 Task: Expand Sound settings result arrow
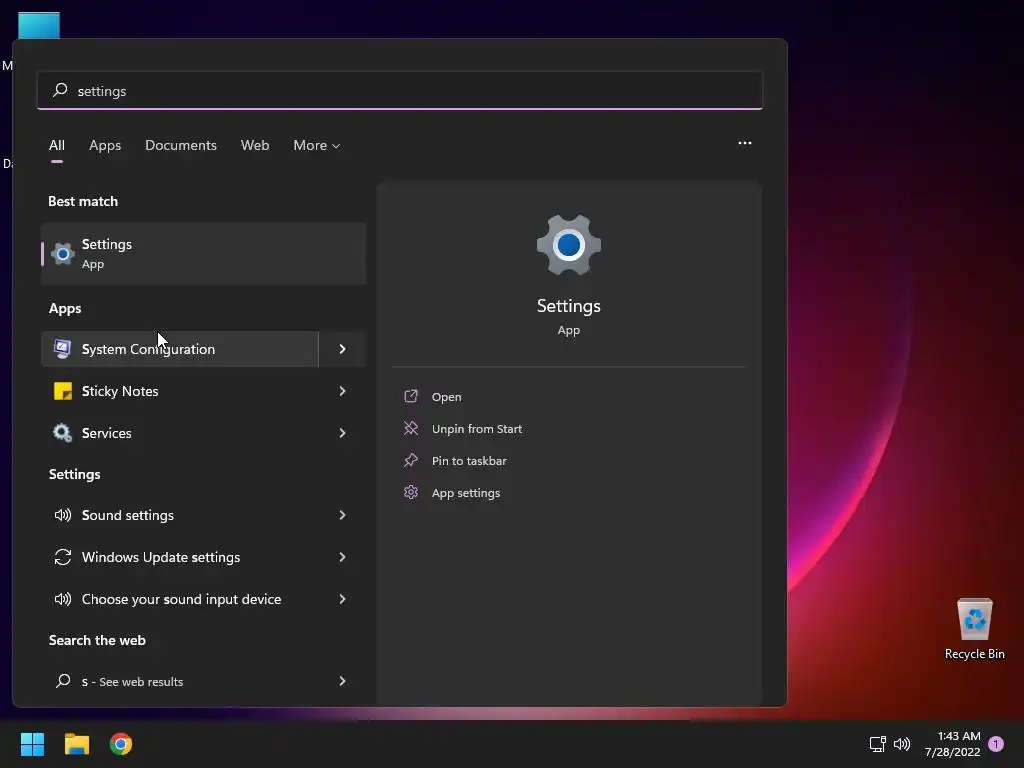pos(342,515)
